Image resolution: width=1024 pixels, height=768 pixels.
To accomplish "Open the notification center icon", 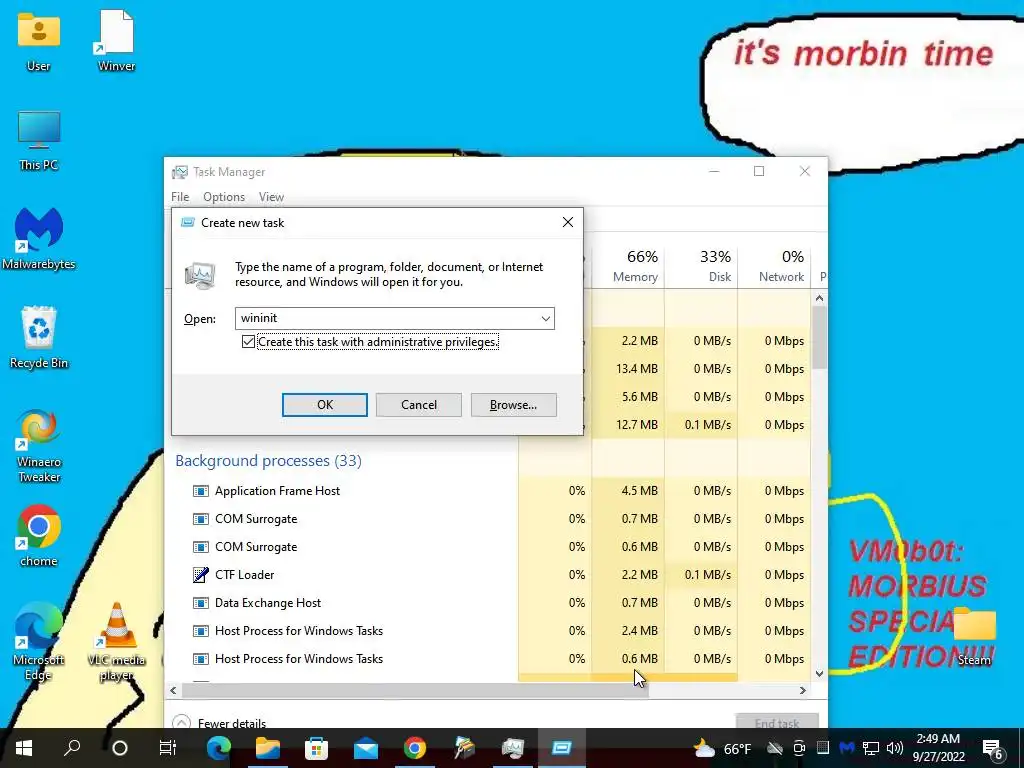I will tap(993, 748).
